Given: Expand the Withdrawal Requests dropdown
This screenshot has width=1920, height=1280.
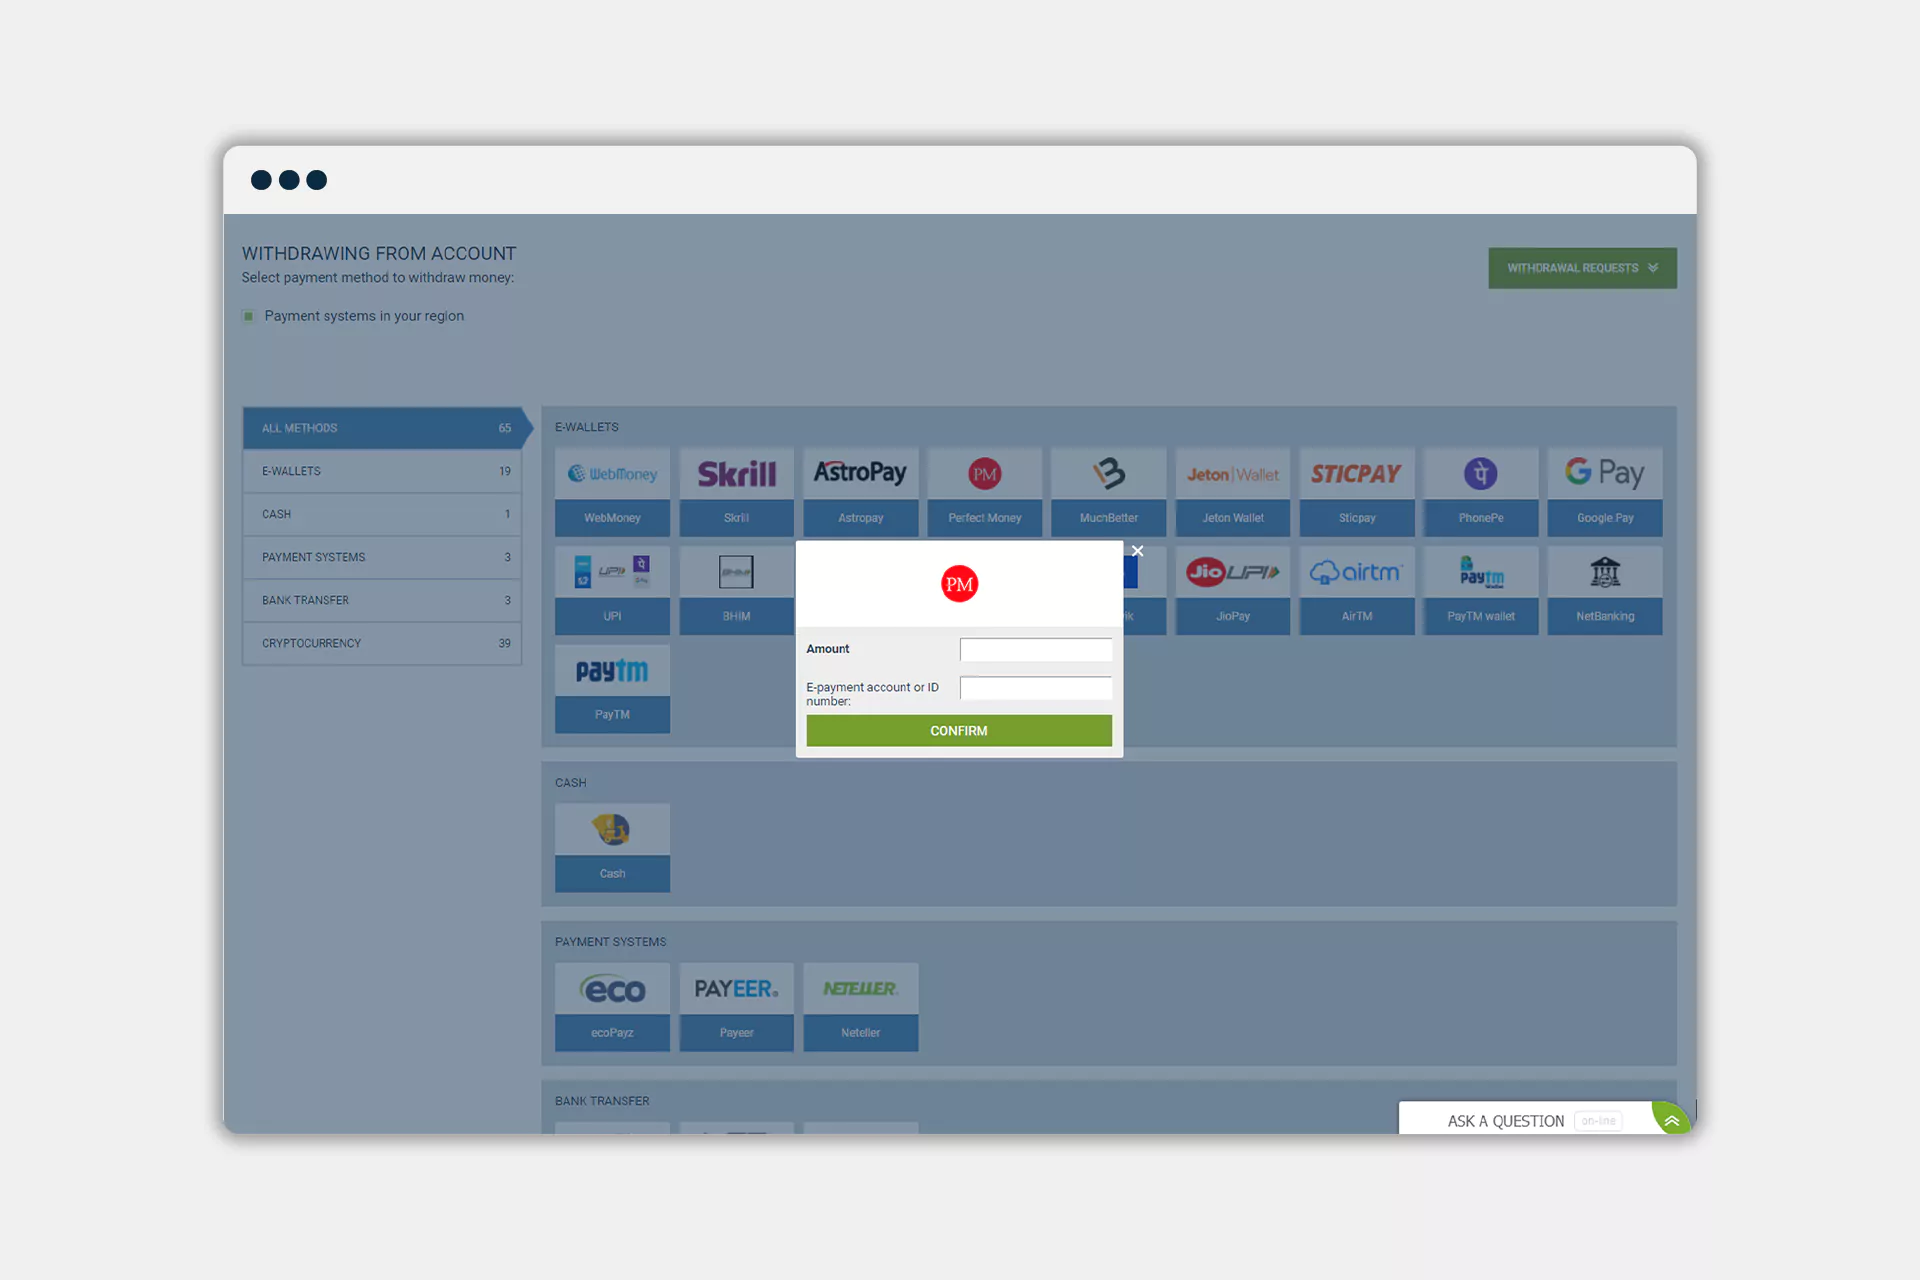Looking at the screenshot, I should (1582, 268).
